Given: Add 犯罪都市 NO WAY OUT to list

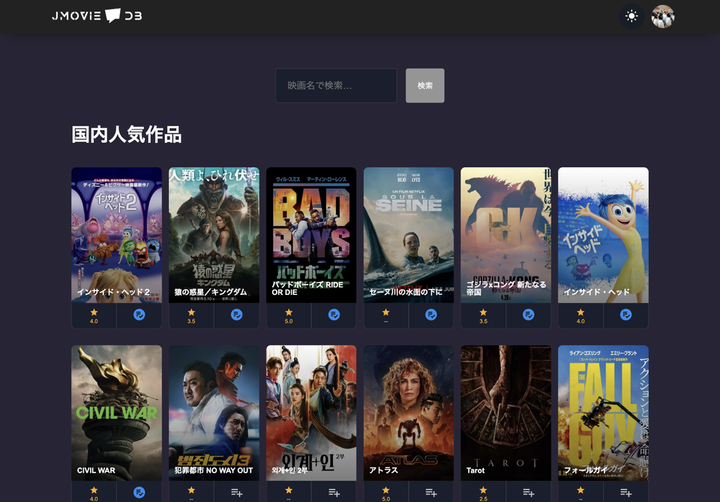Looking at the screenshot, I should pyautogui.click(x=236, y=492).
